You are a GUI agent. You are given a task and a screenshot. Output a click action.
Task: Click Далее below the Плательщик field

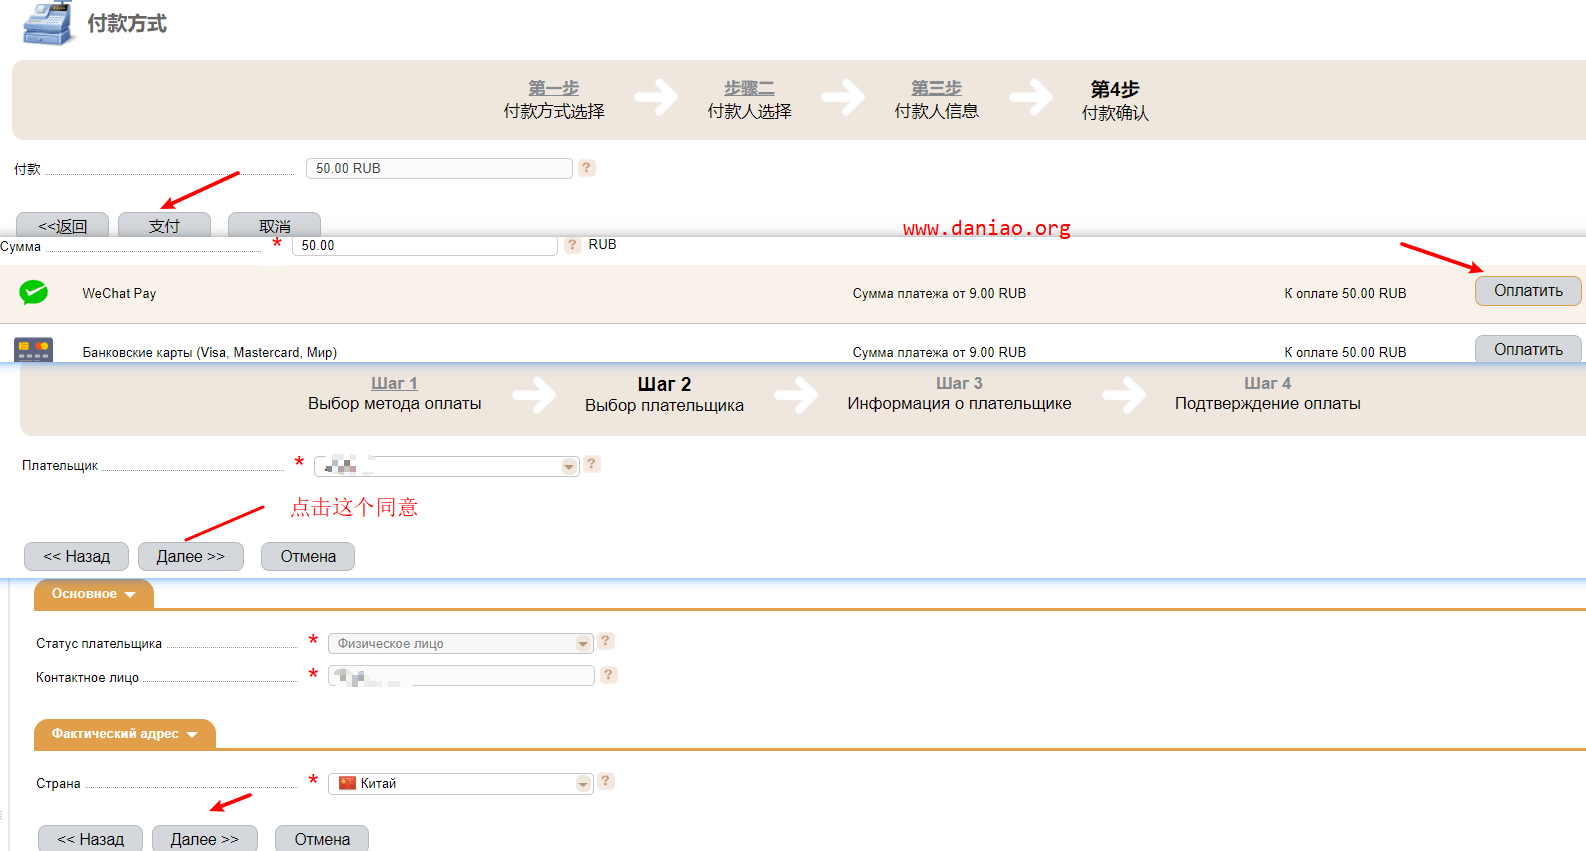click(190, 557)
